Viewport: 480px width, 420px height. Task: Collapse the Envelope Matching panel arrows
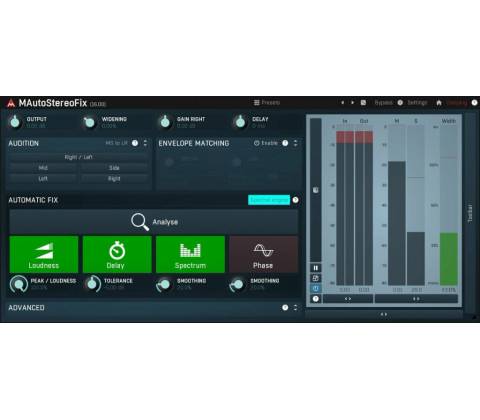pos(296,143)
